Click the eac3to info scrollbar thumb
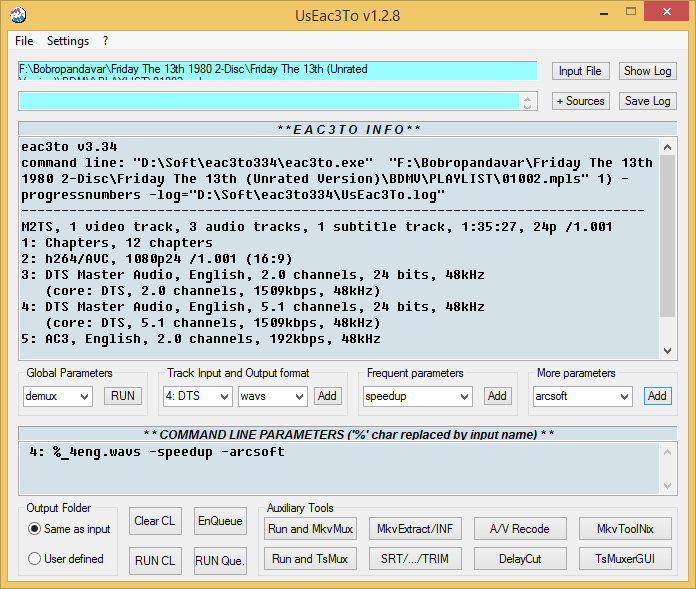 coord(667,235)
